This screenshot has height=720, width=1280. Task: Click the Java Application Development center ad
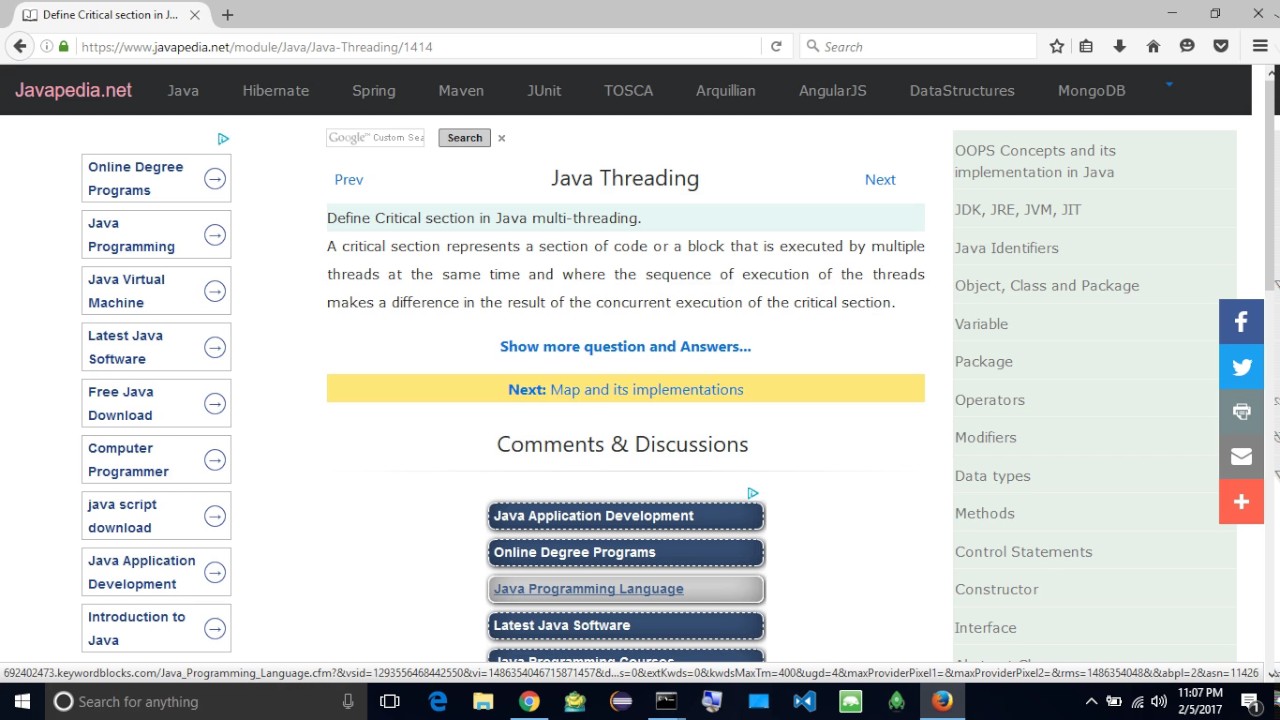[626, 516]
